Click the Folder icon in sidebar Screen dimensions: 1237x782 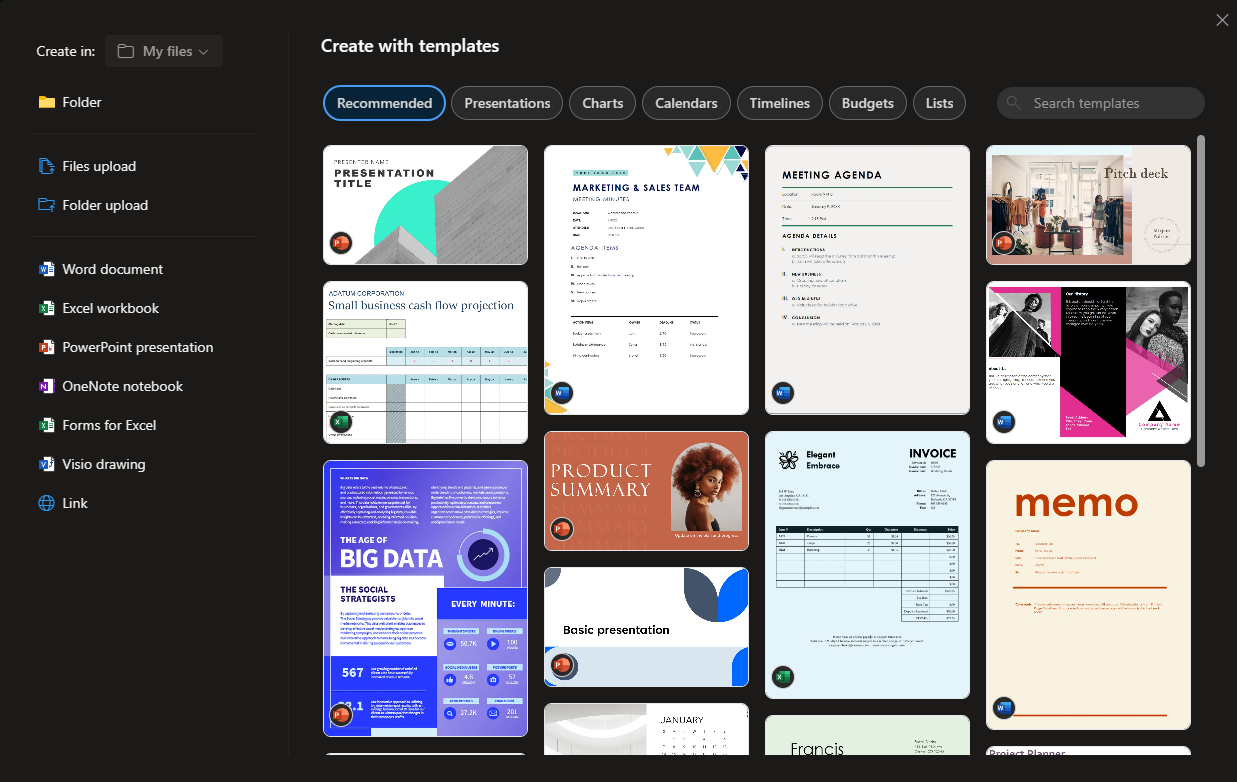click(46, 102)
